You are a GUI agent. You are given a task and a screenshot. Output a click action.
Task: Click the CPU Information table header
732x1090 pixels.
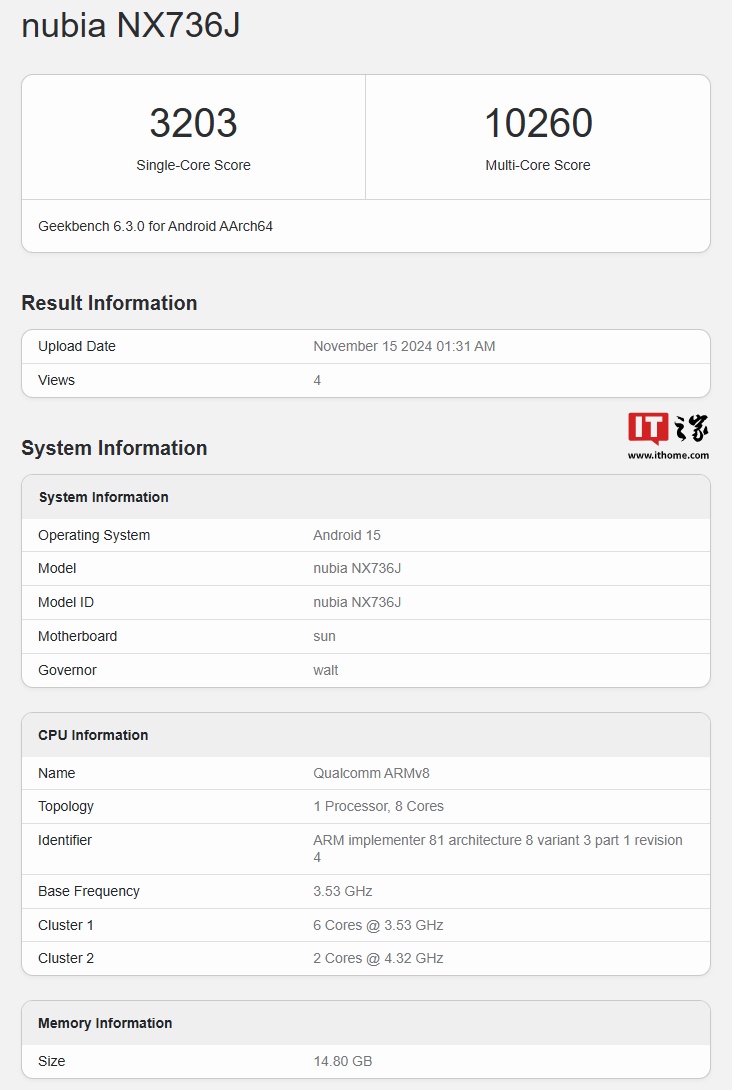tap(93, 735)
